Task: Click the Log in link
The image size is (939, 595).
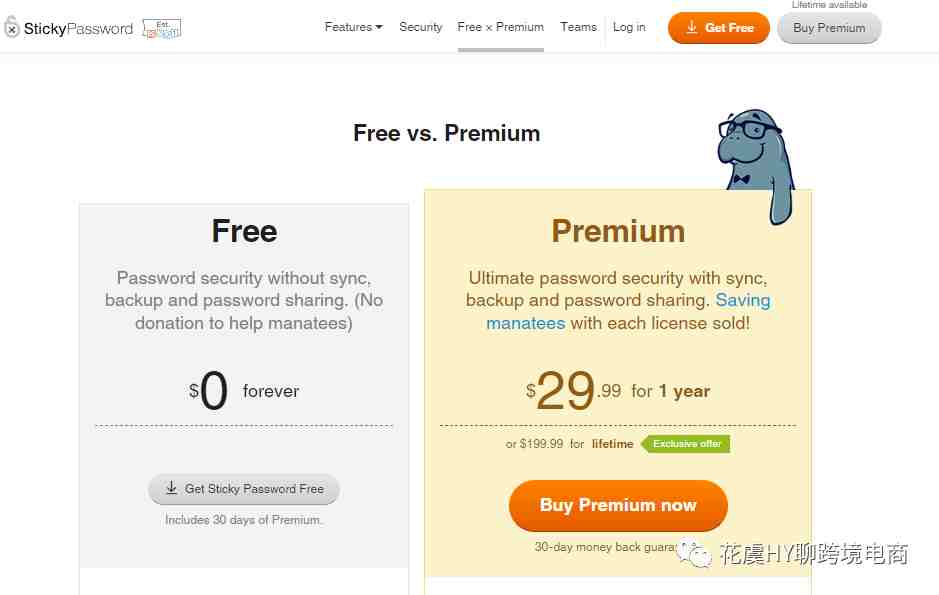Action: click(x=629, y=27)
